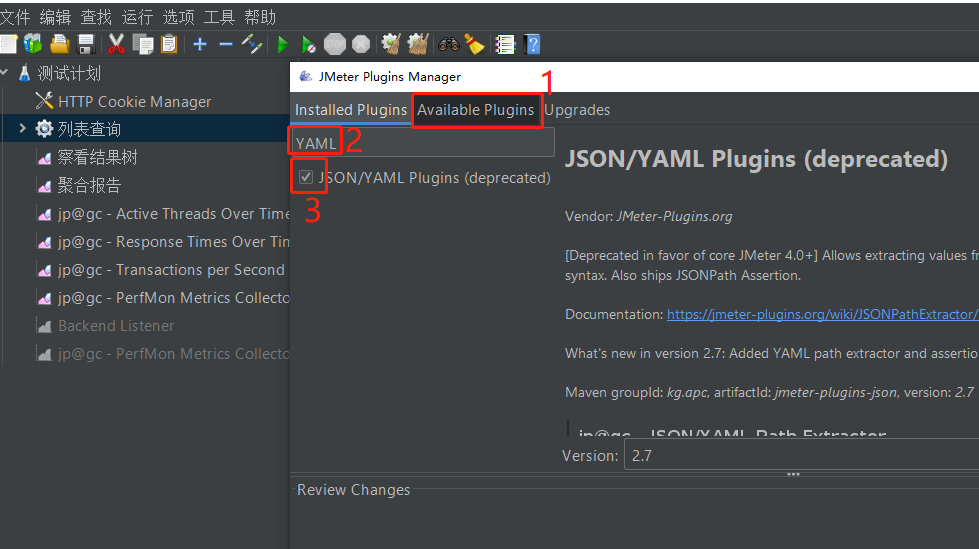Image resolution: width=979 pixels, height=549 pixels.
Task: Click the 聚合报告 listener icon
Action: pos(44,186)
